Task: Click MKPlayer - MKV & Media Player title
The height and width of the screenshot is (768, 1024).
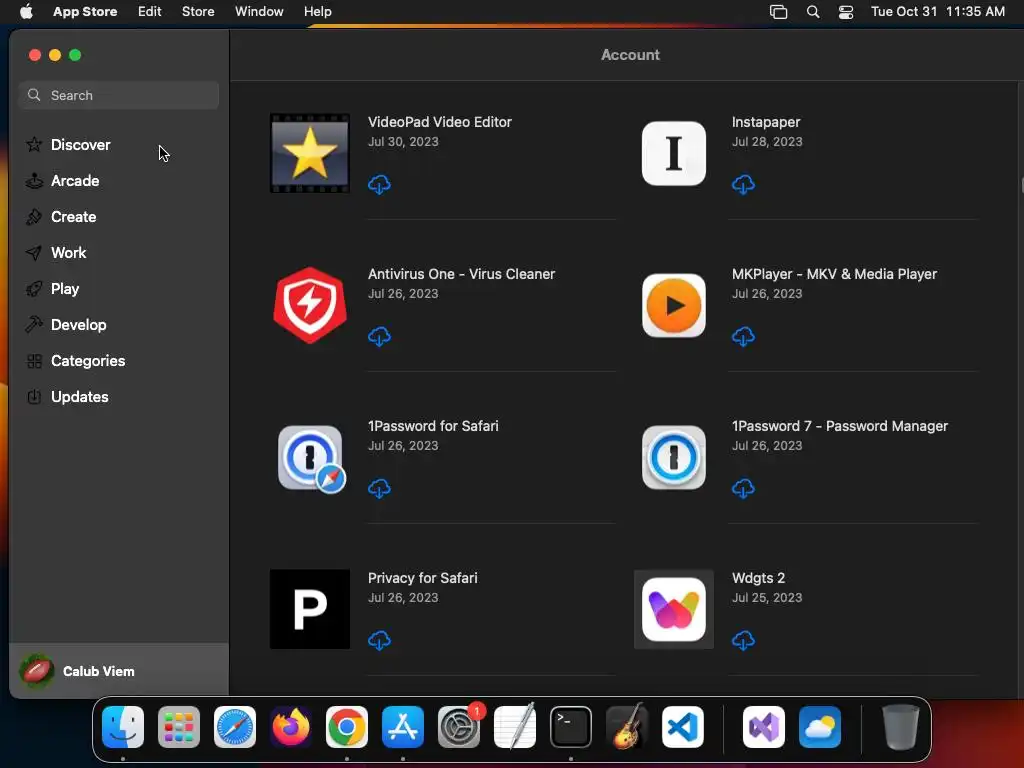Action: click(x=834, y=274)
